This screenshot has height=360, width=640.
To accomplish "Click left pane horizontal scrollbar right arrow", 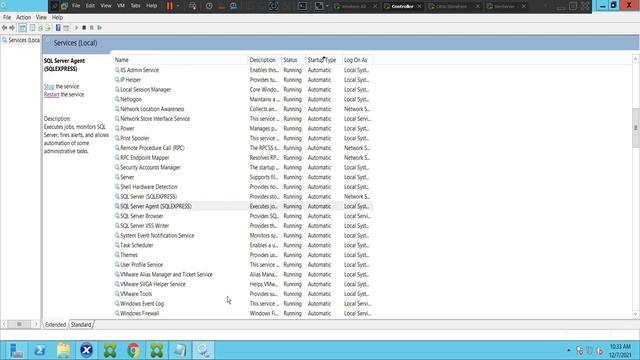I will pyautogui.click(x=36, y=324).
